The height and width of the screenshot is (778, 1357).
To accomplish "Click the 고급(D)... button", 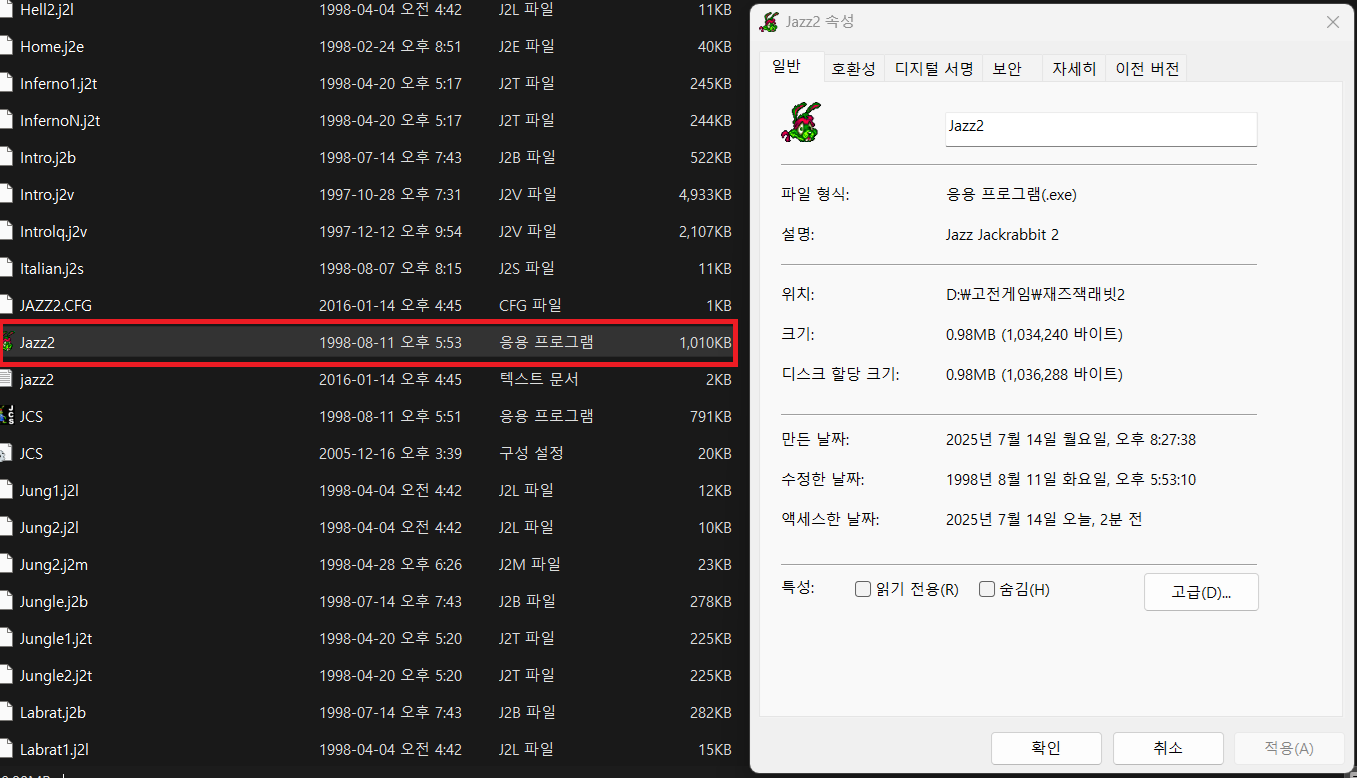I will (1201, 592).
